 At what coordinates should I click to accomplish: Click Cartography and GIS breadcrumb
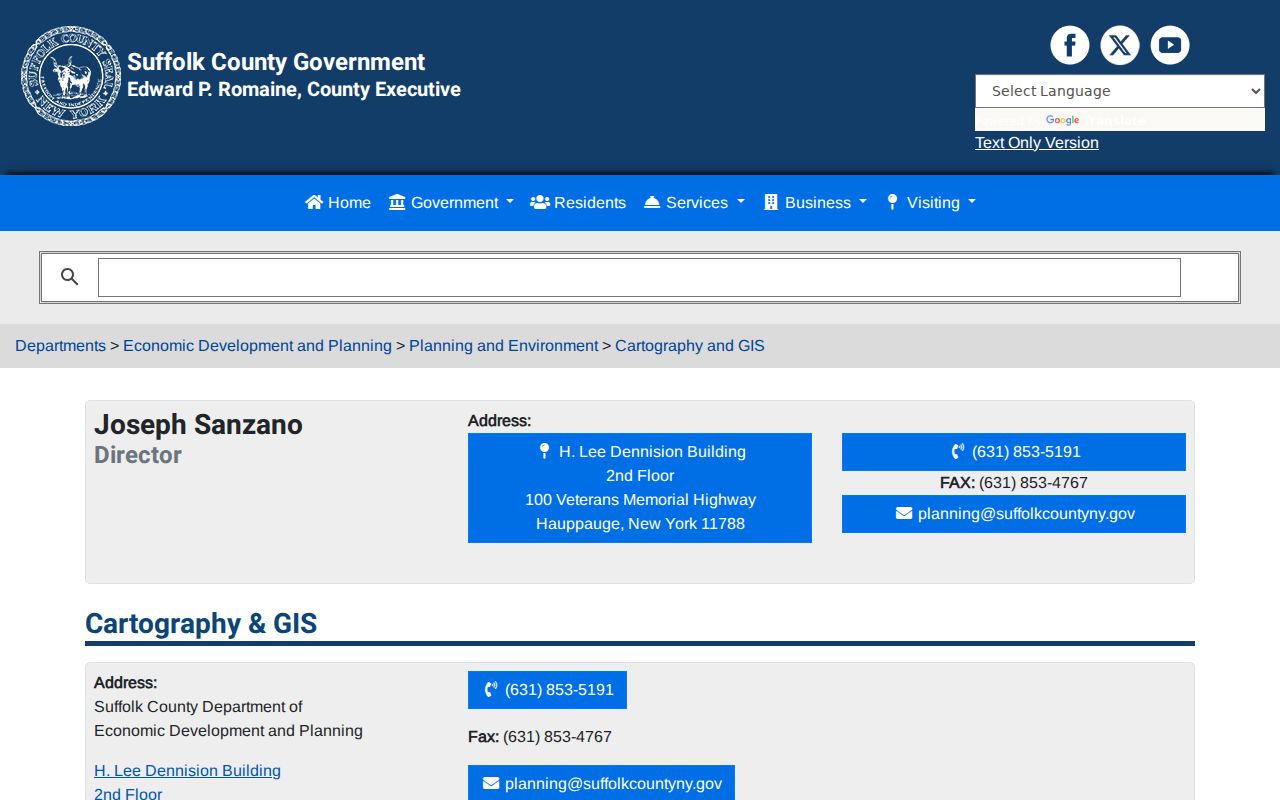coord(689,346)
